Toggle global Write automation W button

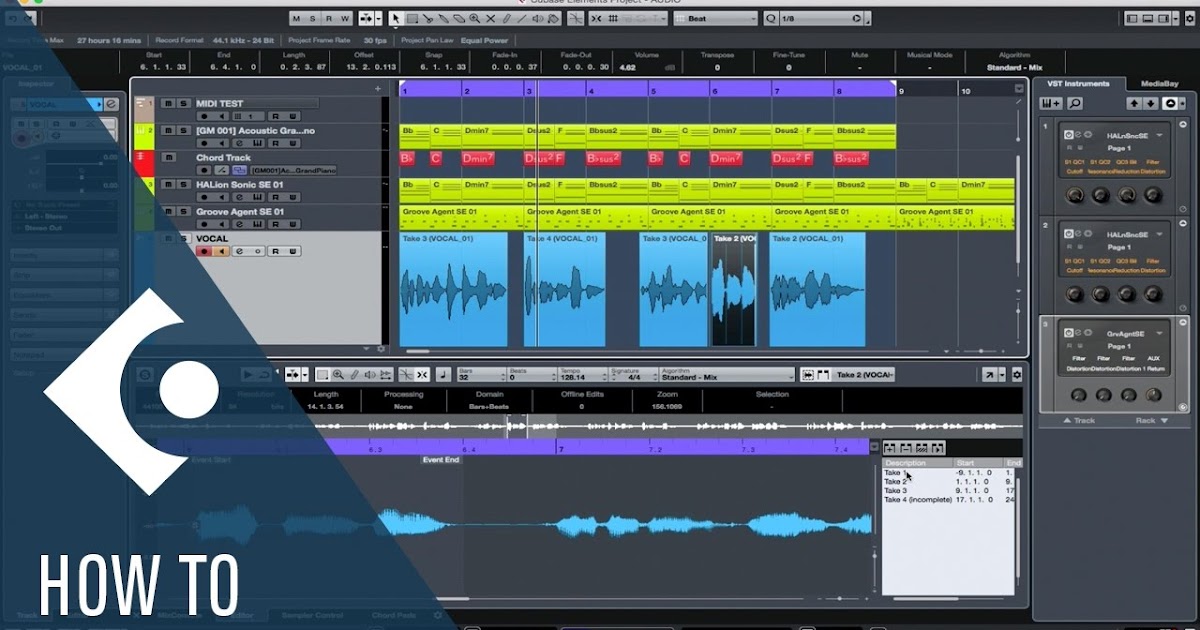point(345,18)
